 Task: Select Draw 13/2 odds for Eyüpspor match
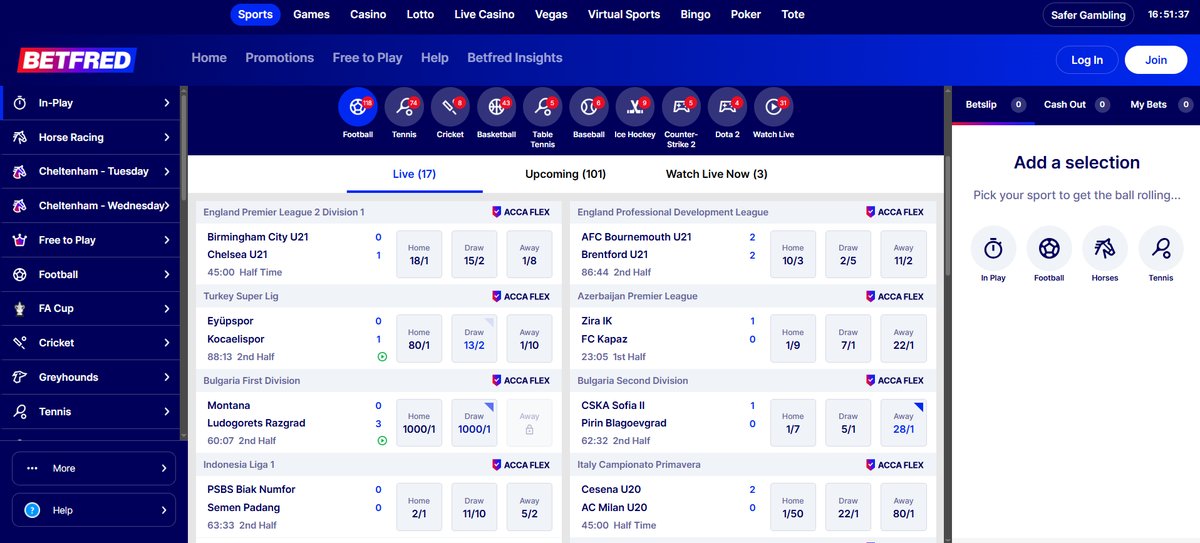(x=474, y=338)
